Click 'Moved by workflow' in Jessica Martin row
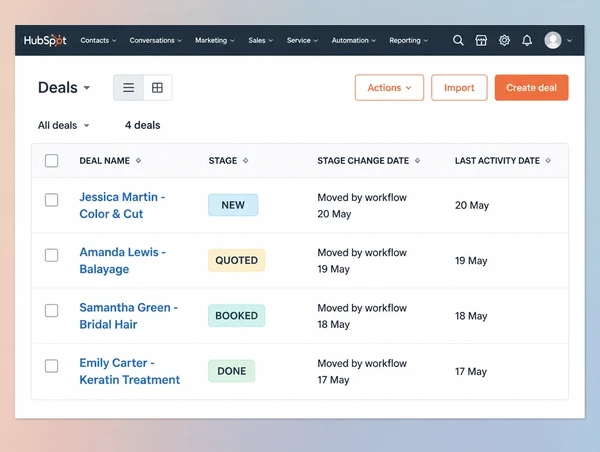The width and height of the screenshot is (600, 452). point(362,197)
